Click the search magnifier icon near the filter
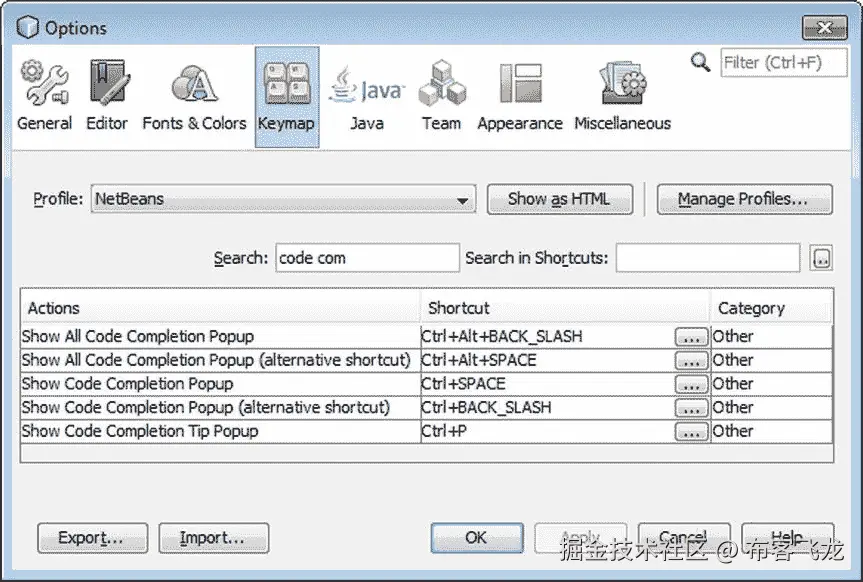This screenshot has width=863, height=582. (x=700, y=61)
